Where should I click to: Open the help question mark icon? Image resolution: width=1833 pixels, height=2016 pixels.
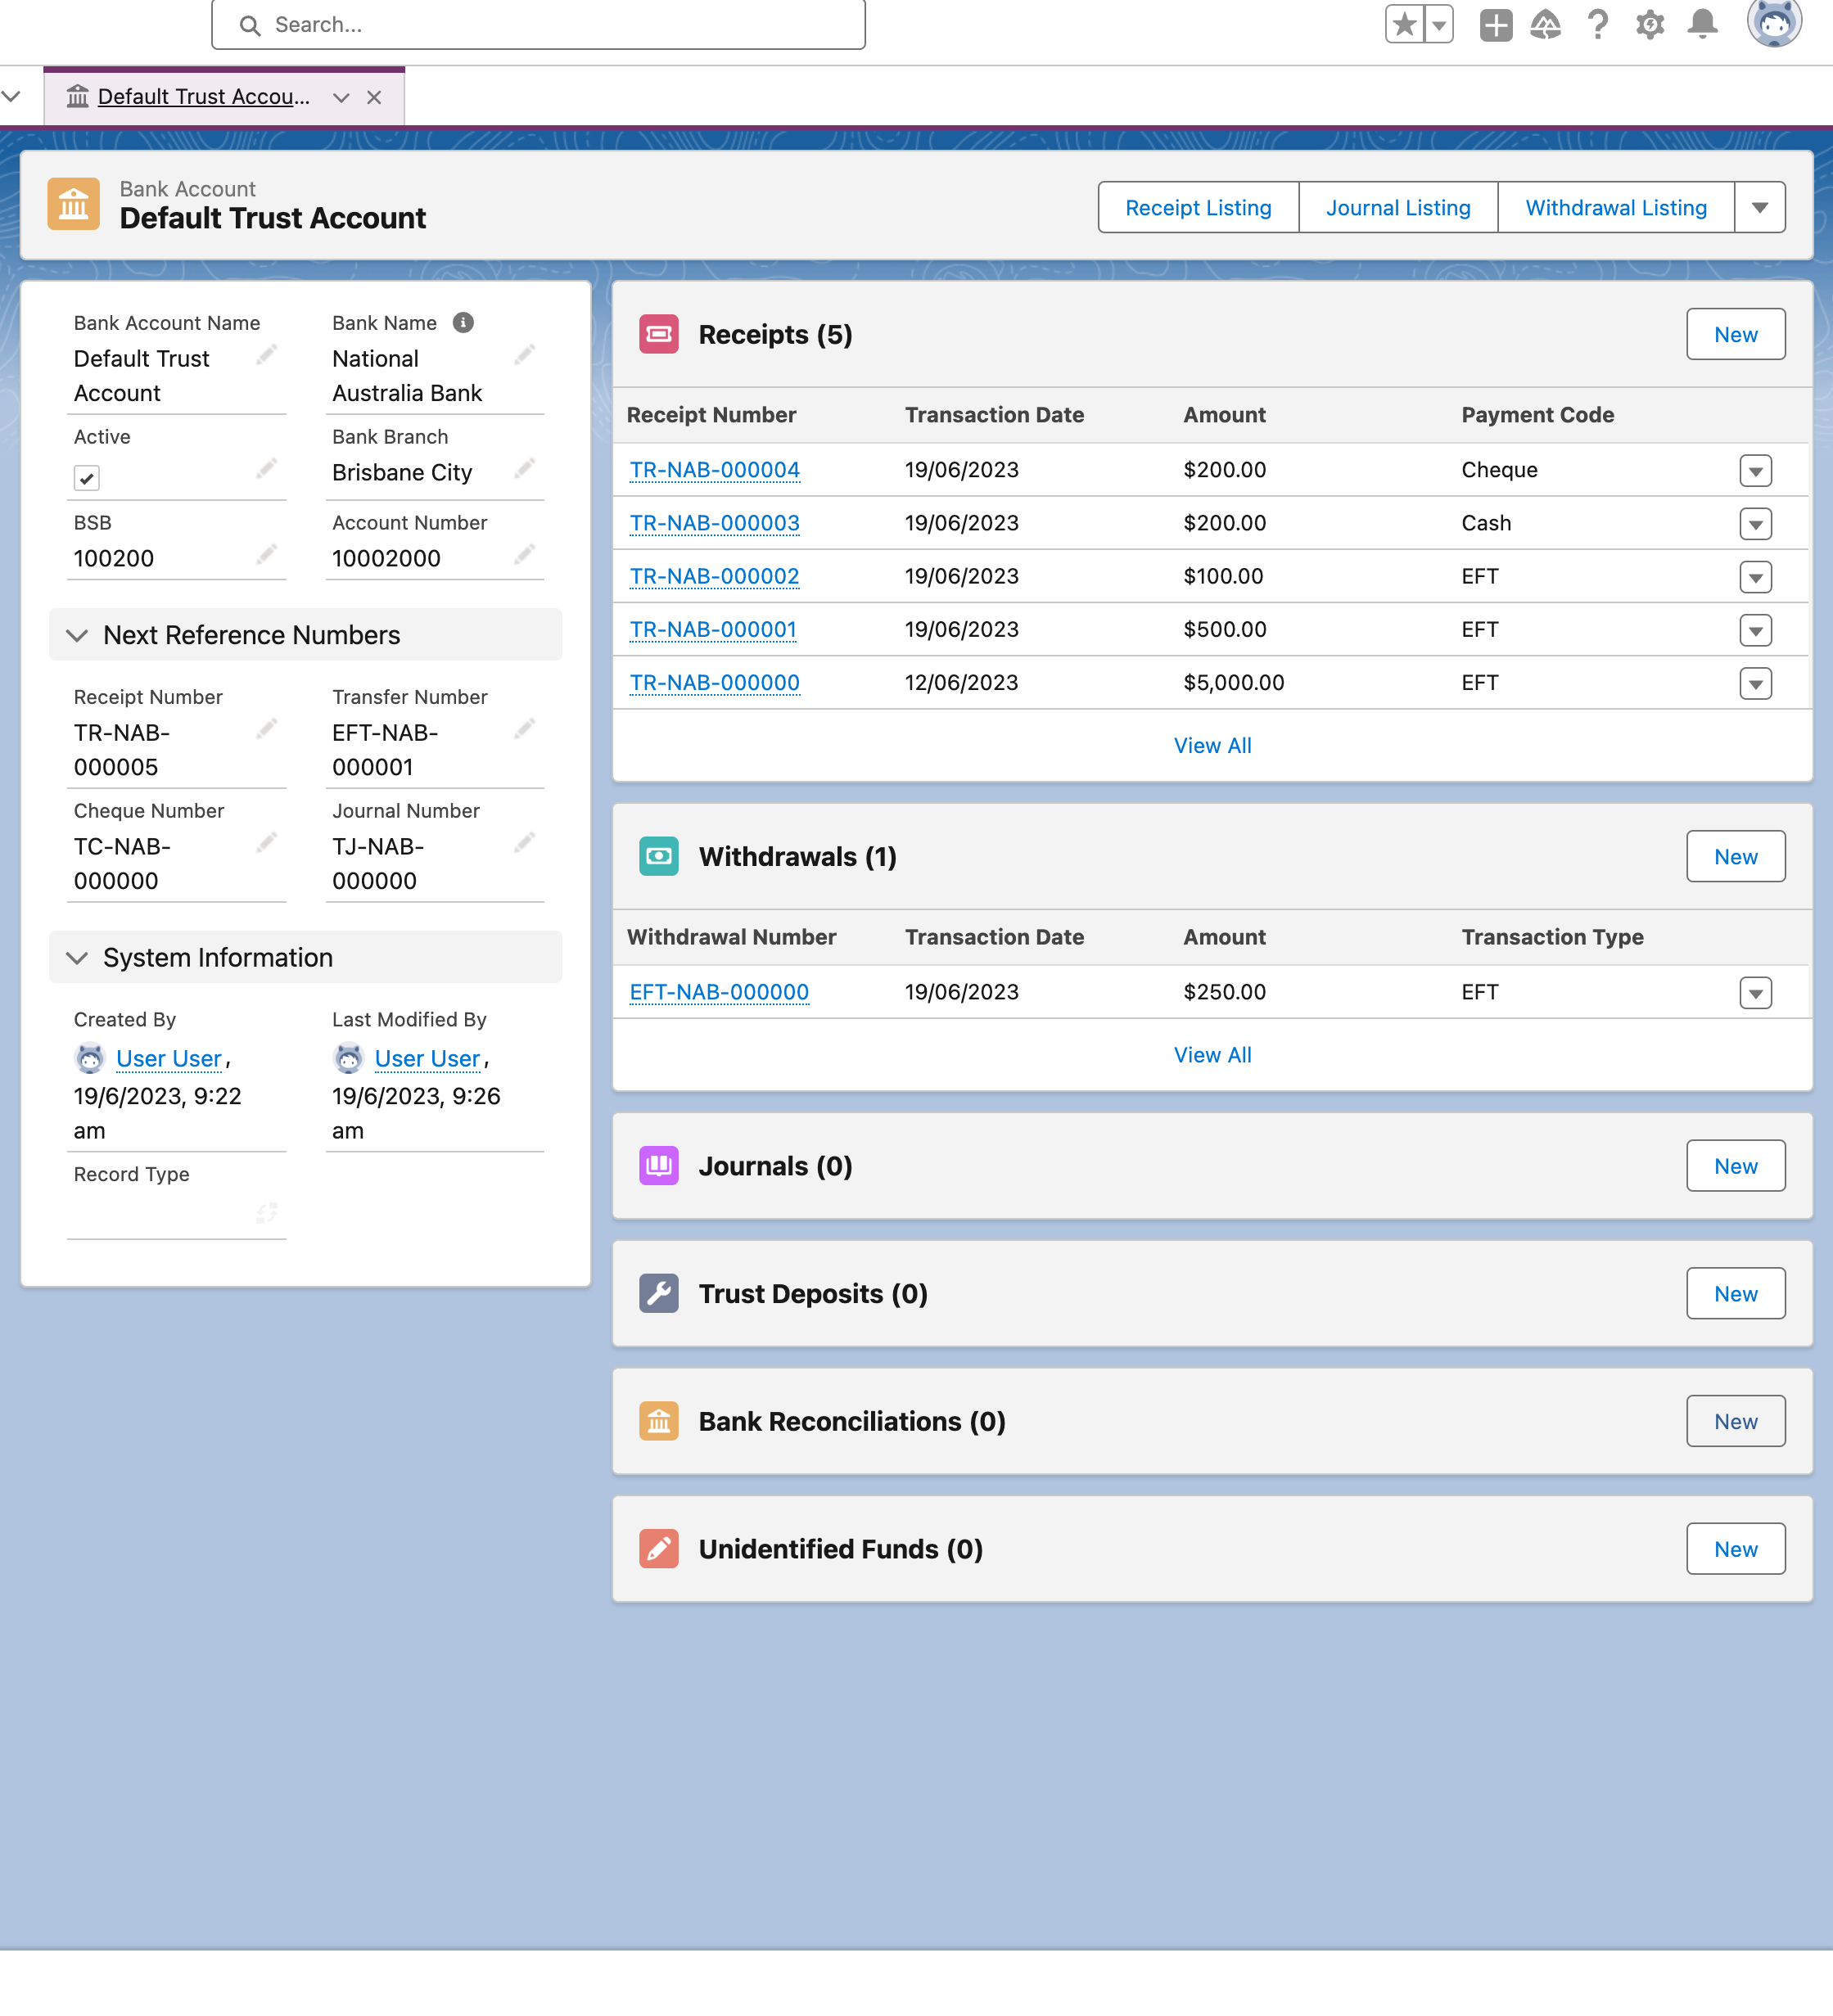[1598, 24]
